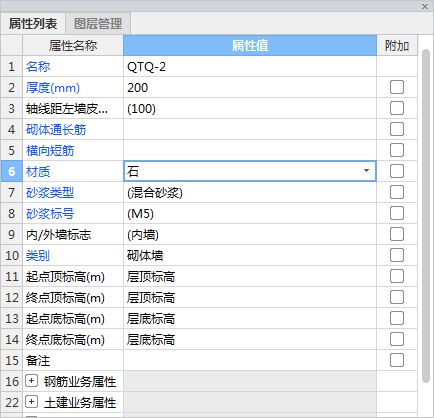This screenshot has height=418, width=434.
Task: Select the 砂浆标号 property label
Action: (x=50, y=214)
